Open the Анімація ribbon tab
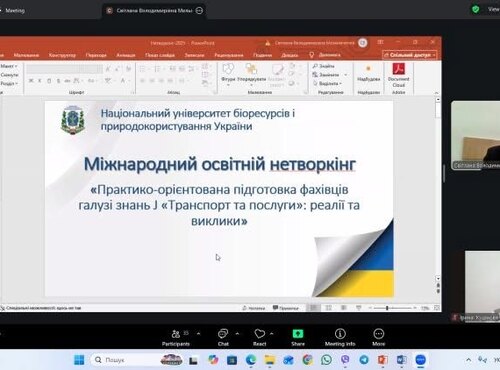This screenshot has height=370, width=500. (126, 55)
